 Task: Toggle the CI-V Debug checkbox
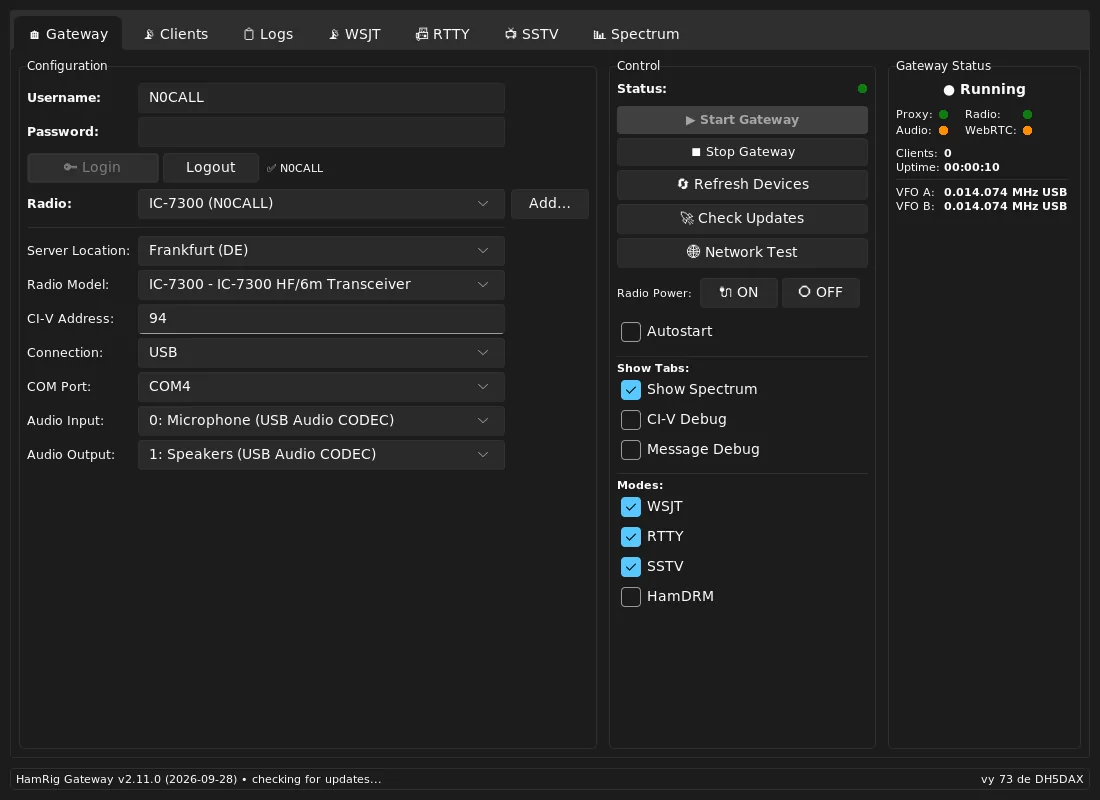coord(631,420)
